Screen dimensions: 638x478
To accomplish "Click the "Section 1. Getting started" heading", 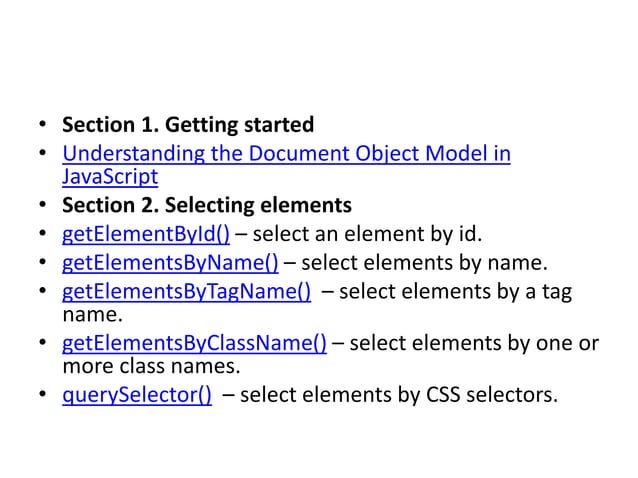I will click(188, 126).
